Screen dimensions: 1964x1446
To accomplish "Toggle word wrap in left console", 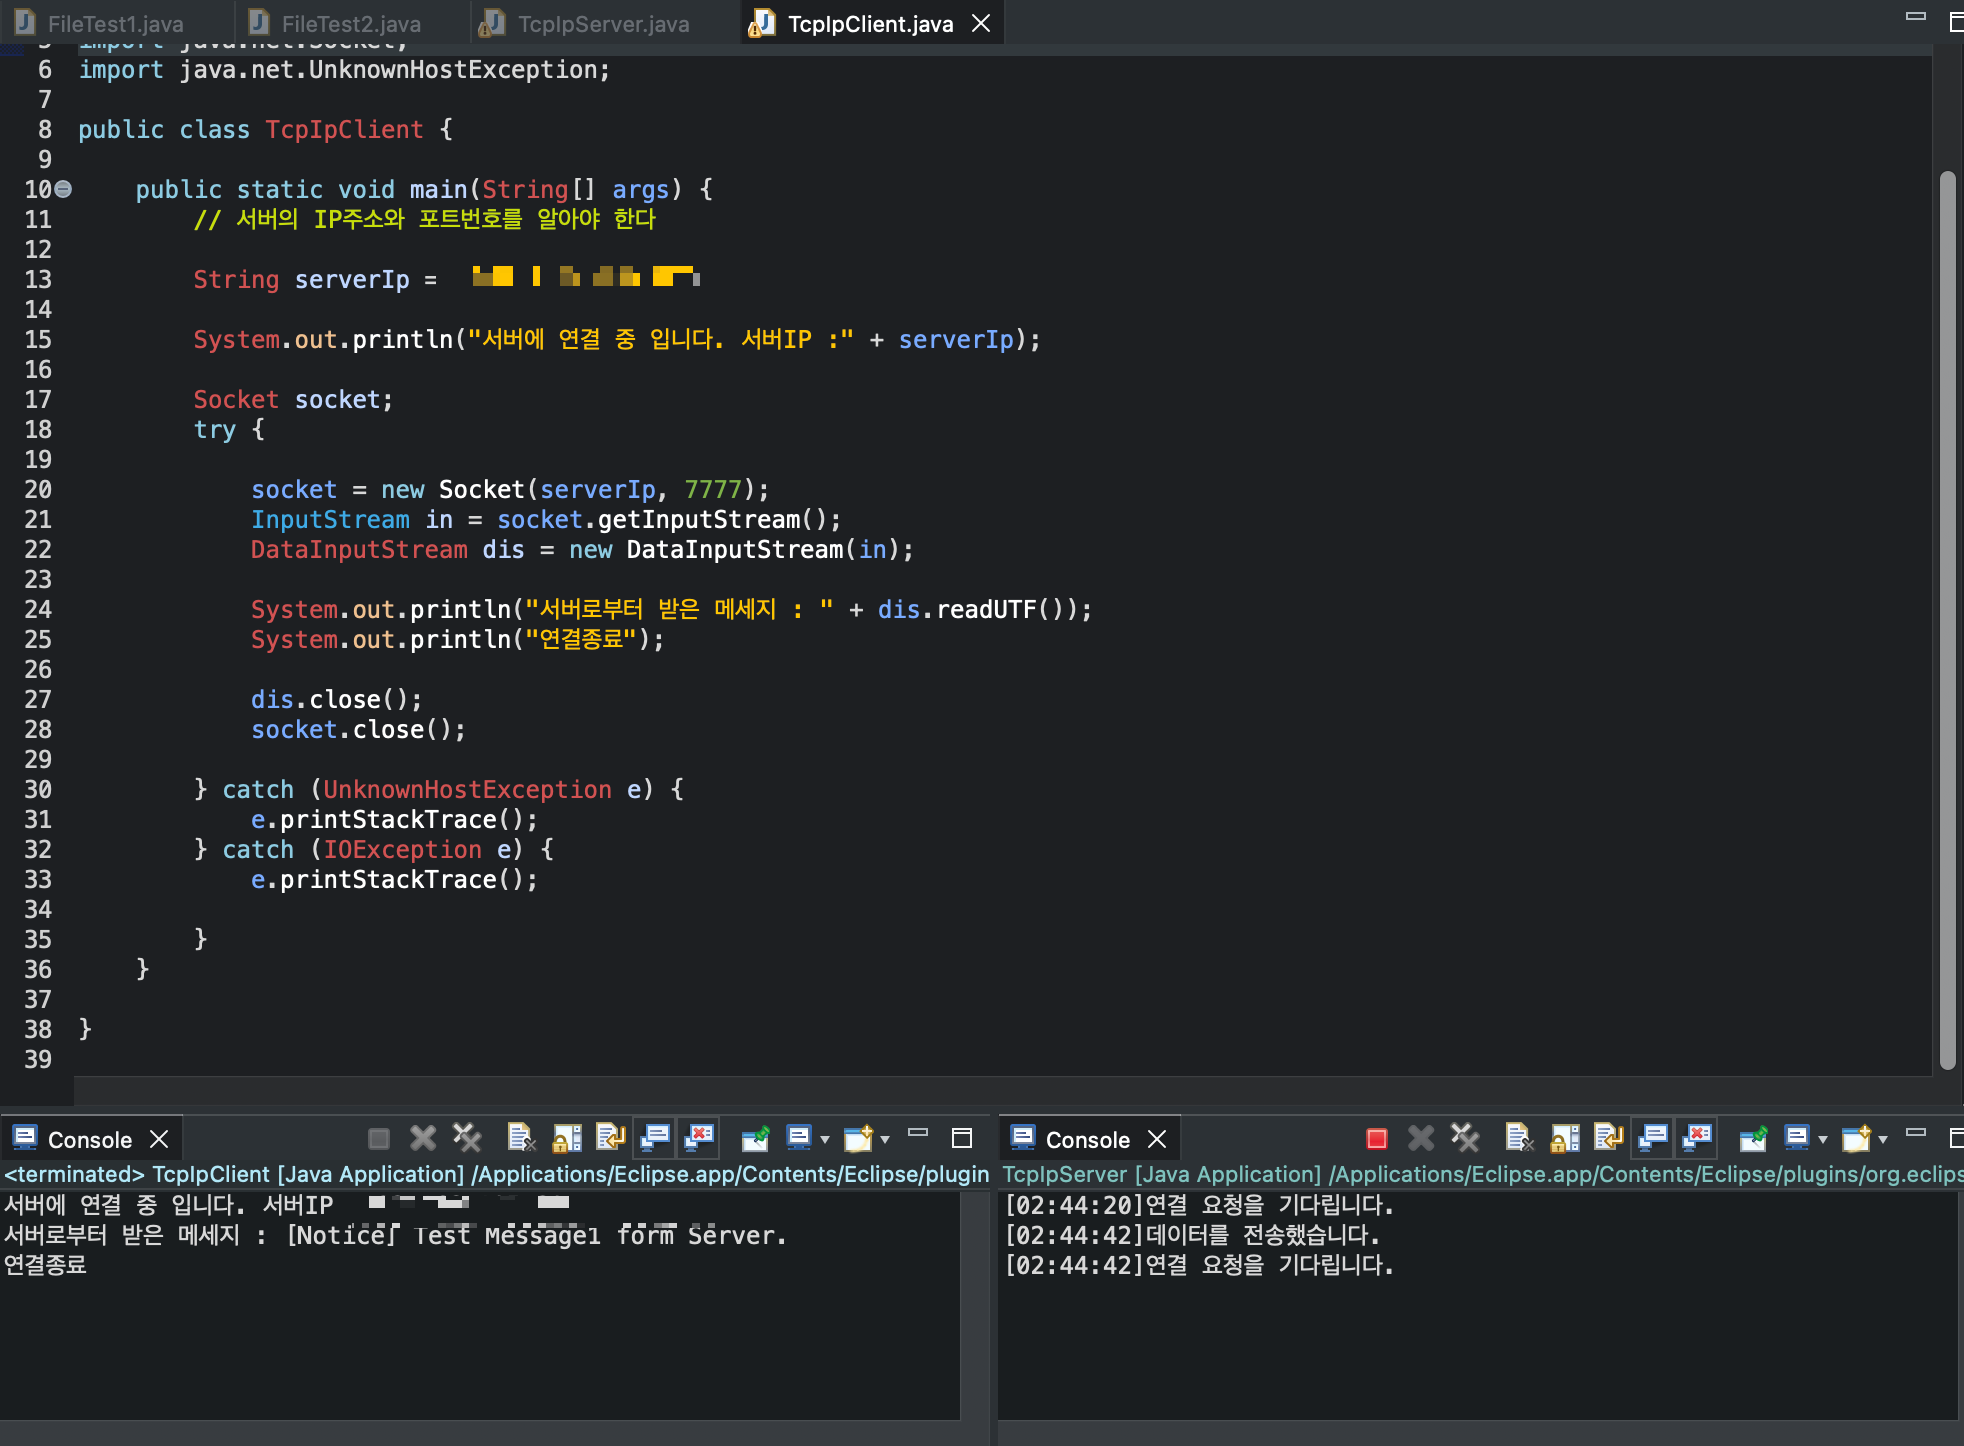I will pos(610,1138).
